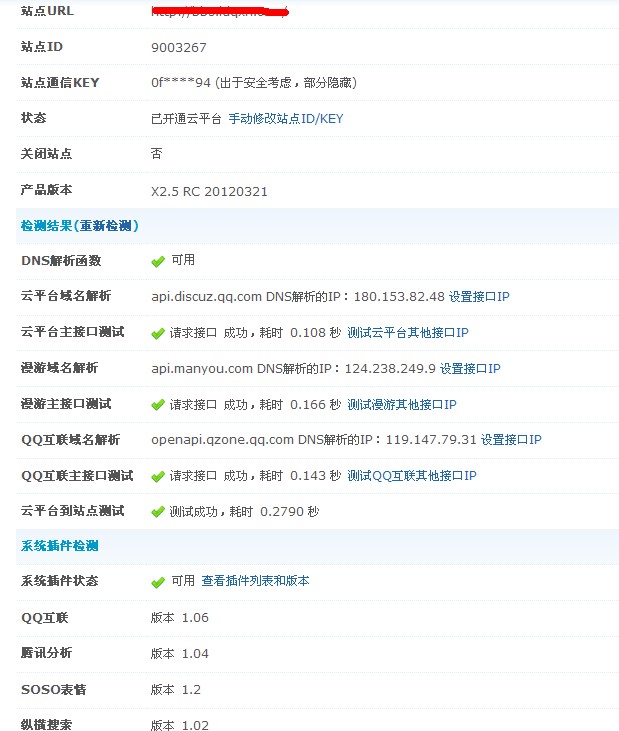Open 手动修改站点ID/KEY link
The width and height of the screenshot is (619, 731).
(286, 119)
